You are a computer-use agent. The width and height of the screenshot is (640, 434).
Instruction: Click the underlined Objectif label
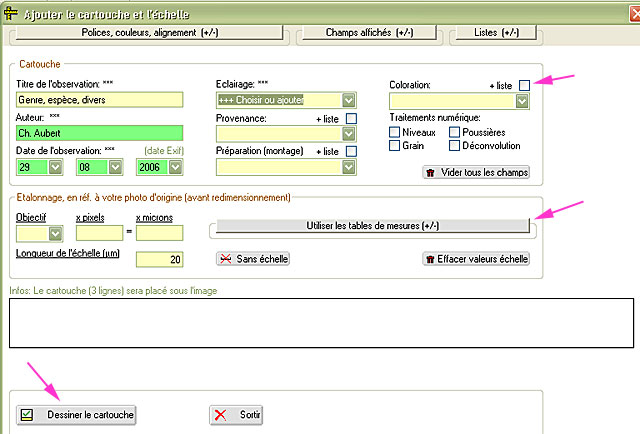point(31,218)
